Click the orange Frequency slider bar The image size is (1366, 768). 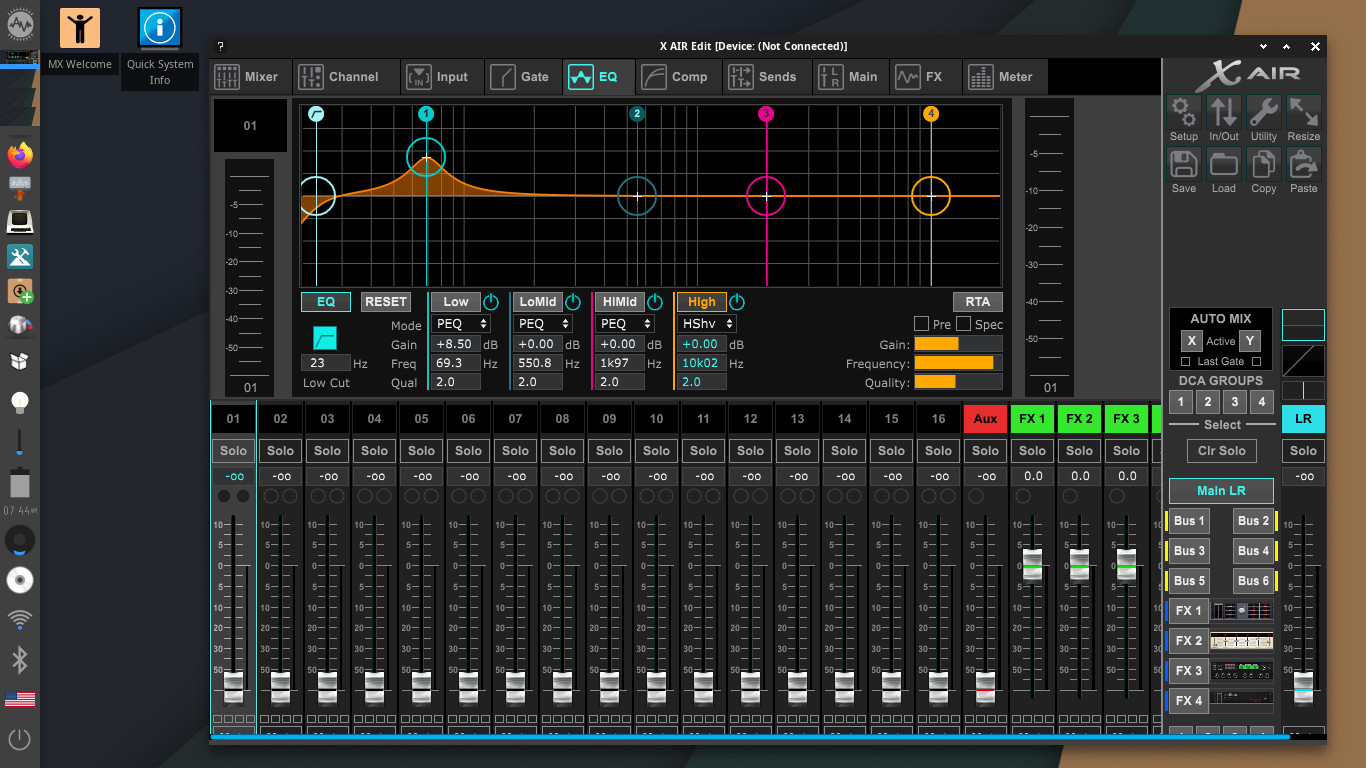(954, 363)
